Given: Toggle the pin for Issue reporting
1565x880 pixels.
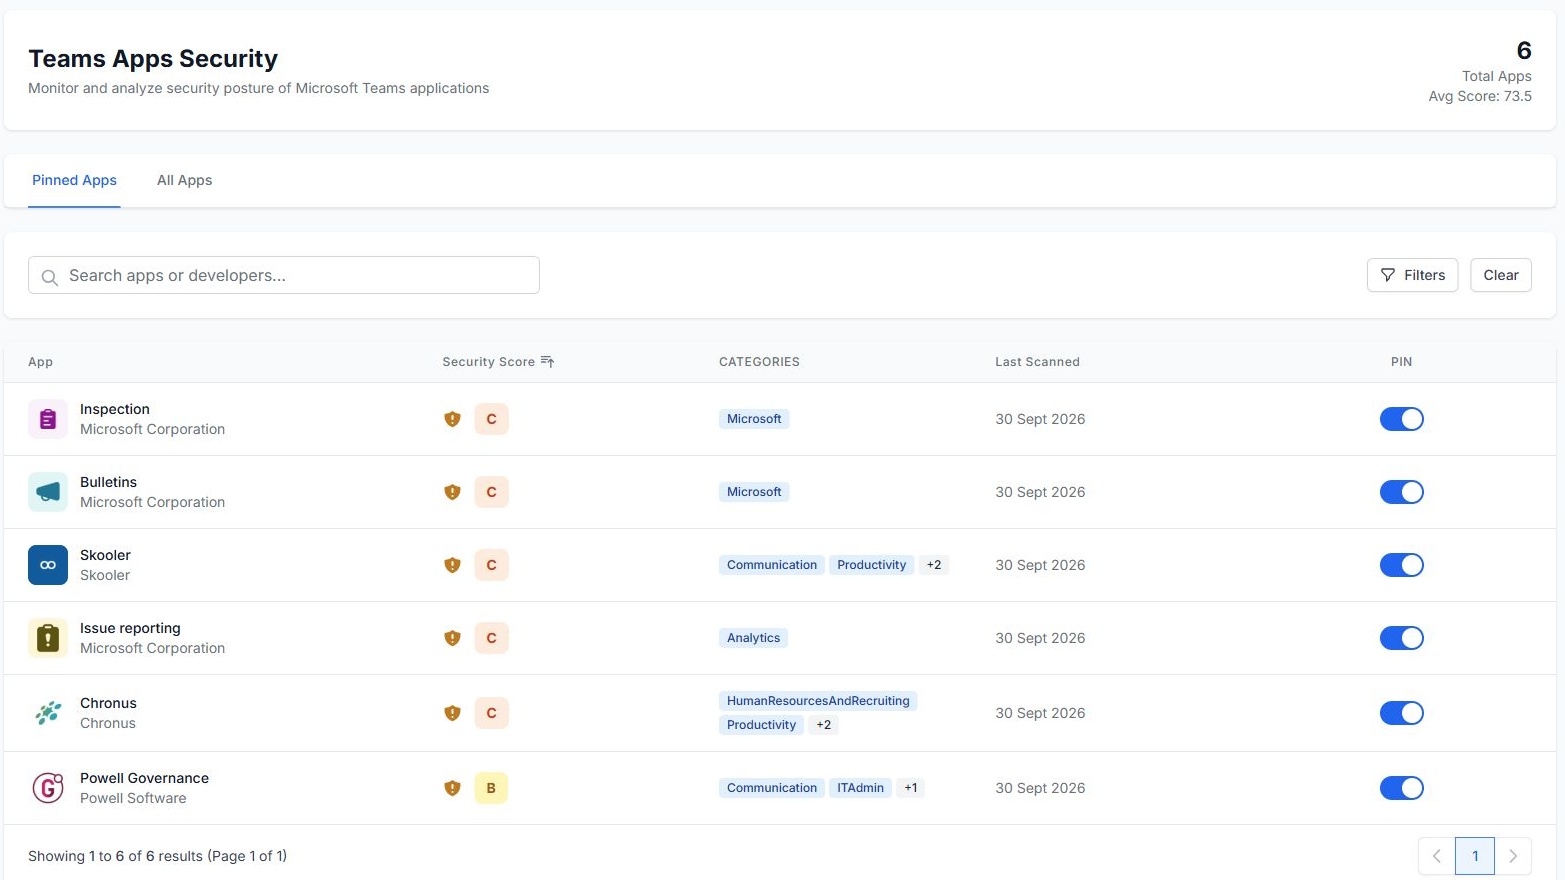Looking at the screenshot, I should point(1401,638).
